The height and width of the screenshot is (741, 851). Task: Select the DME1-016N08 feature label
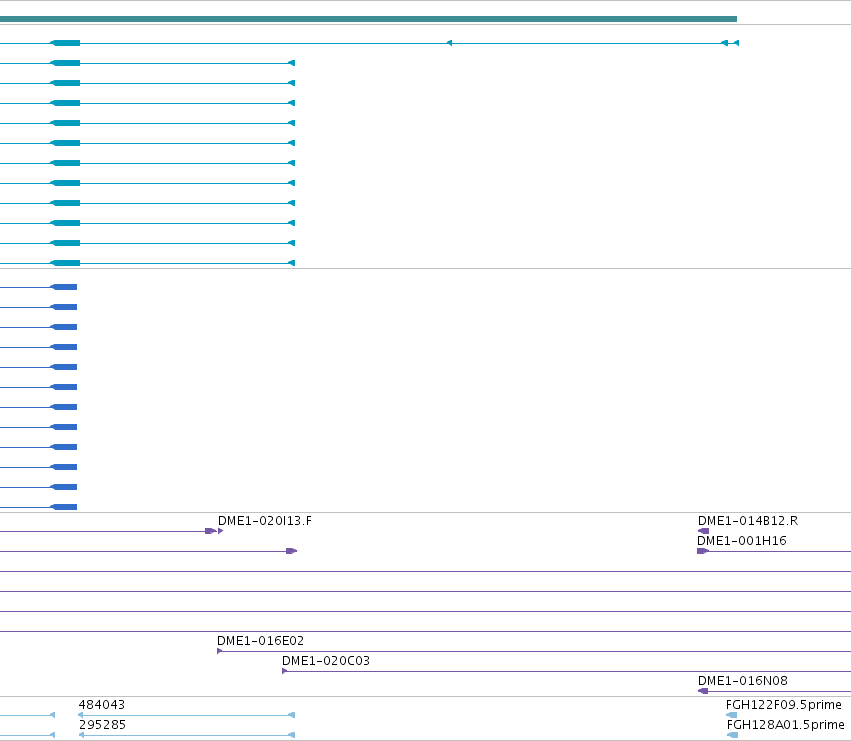pyautogui.click(x=742, y=681)
